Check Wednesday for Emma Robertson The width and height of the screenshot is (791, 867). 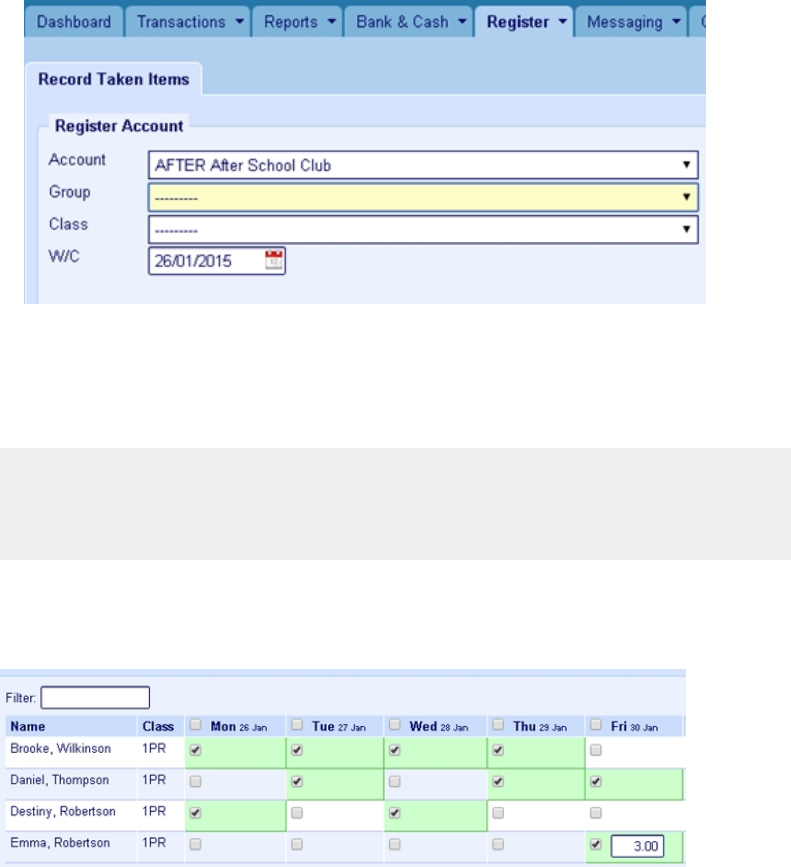[x=395, y=844]
